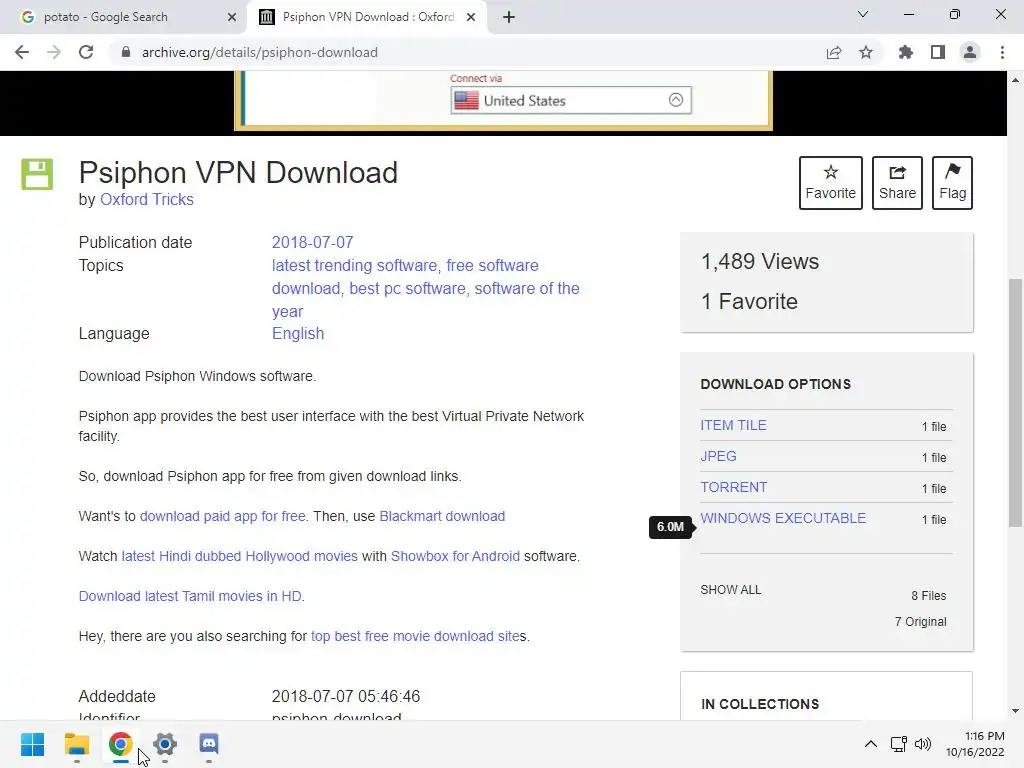Open publication date 2018-07-07 link
This screenshot has height=768, width=1024.
pos(313,242)
